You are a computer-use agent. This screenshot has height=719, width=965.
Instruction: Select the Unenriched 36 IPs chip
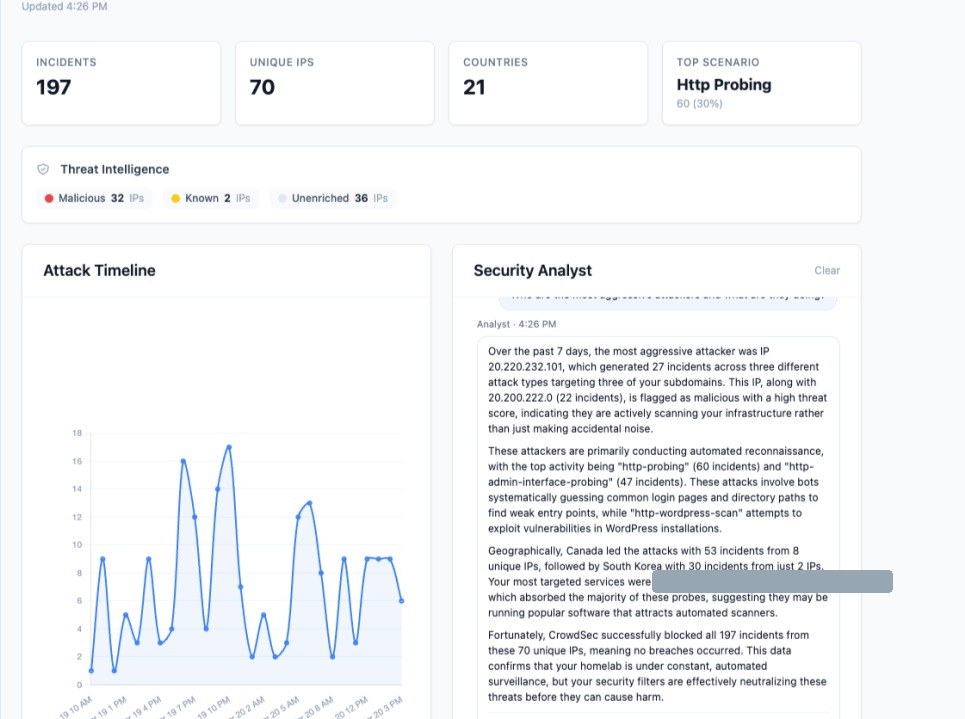tap(333, 198)
